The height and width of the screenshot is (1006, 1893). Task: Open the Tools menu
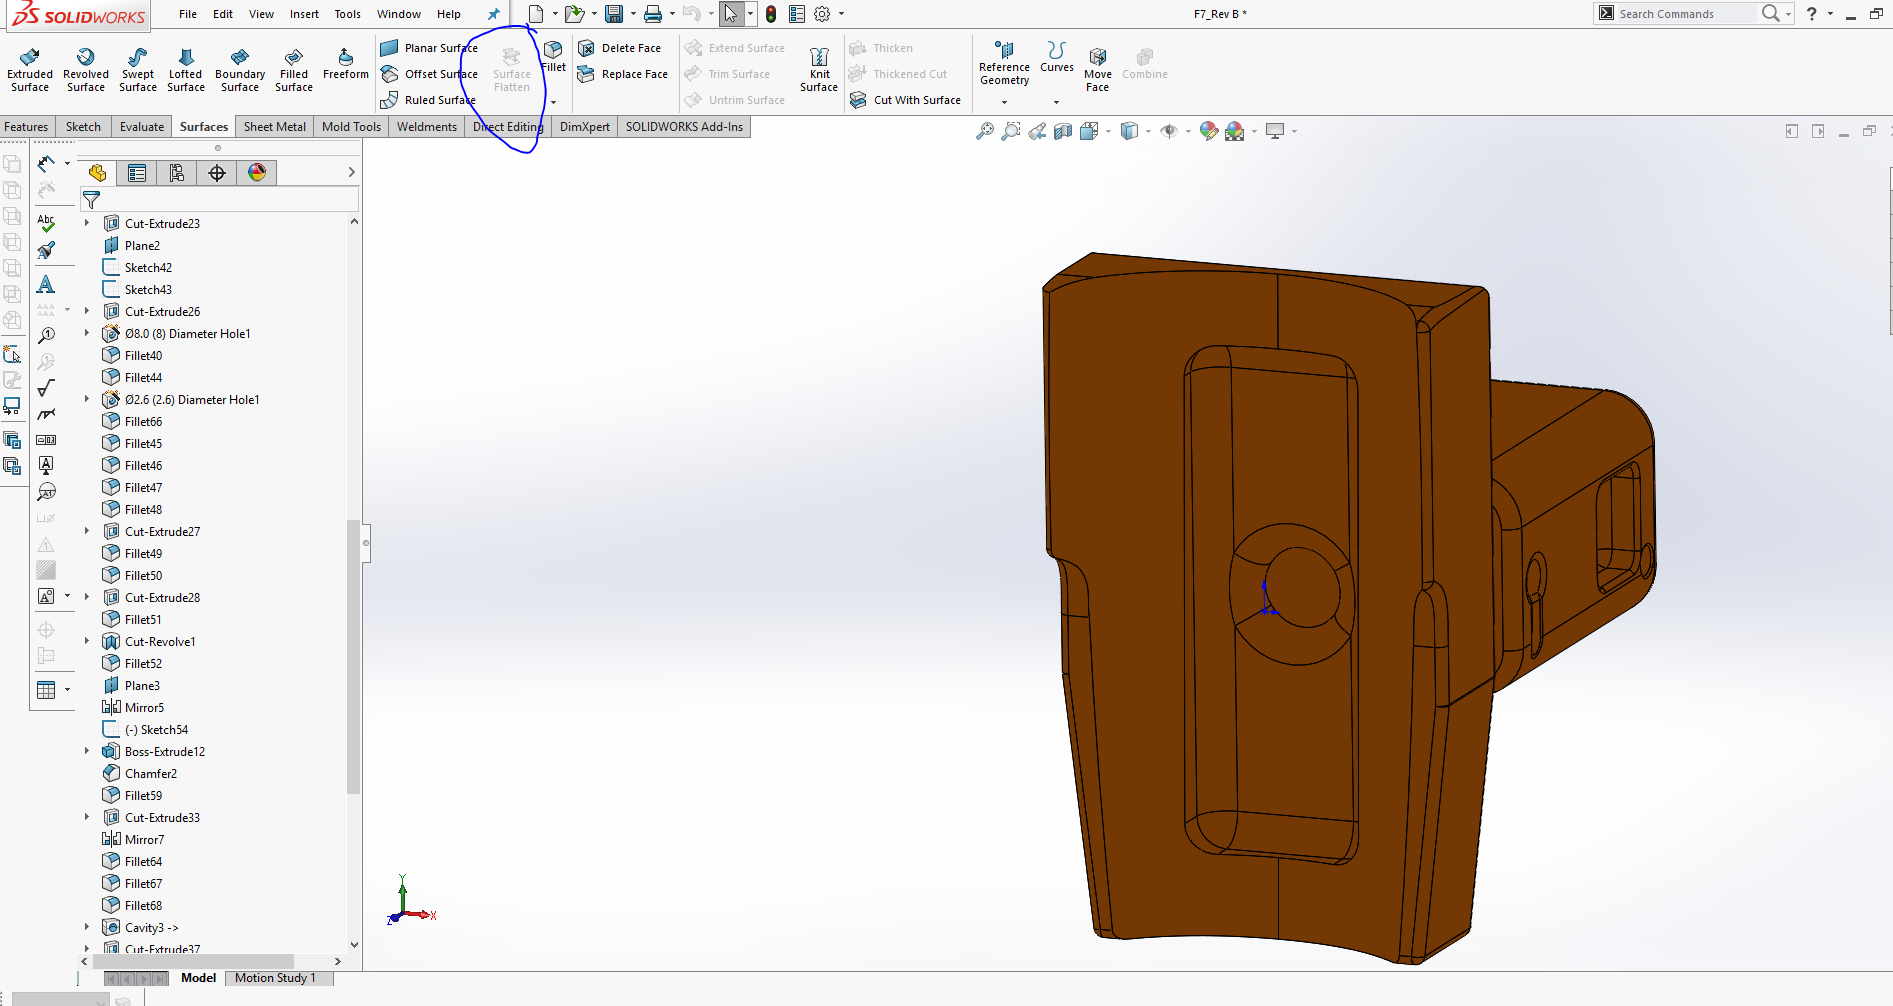[347, 14]
